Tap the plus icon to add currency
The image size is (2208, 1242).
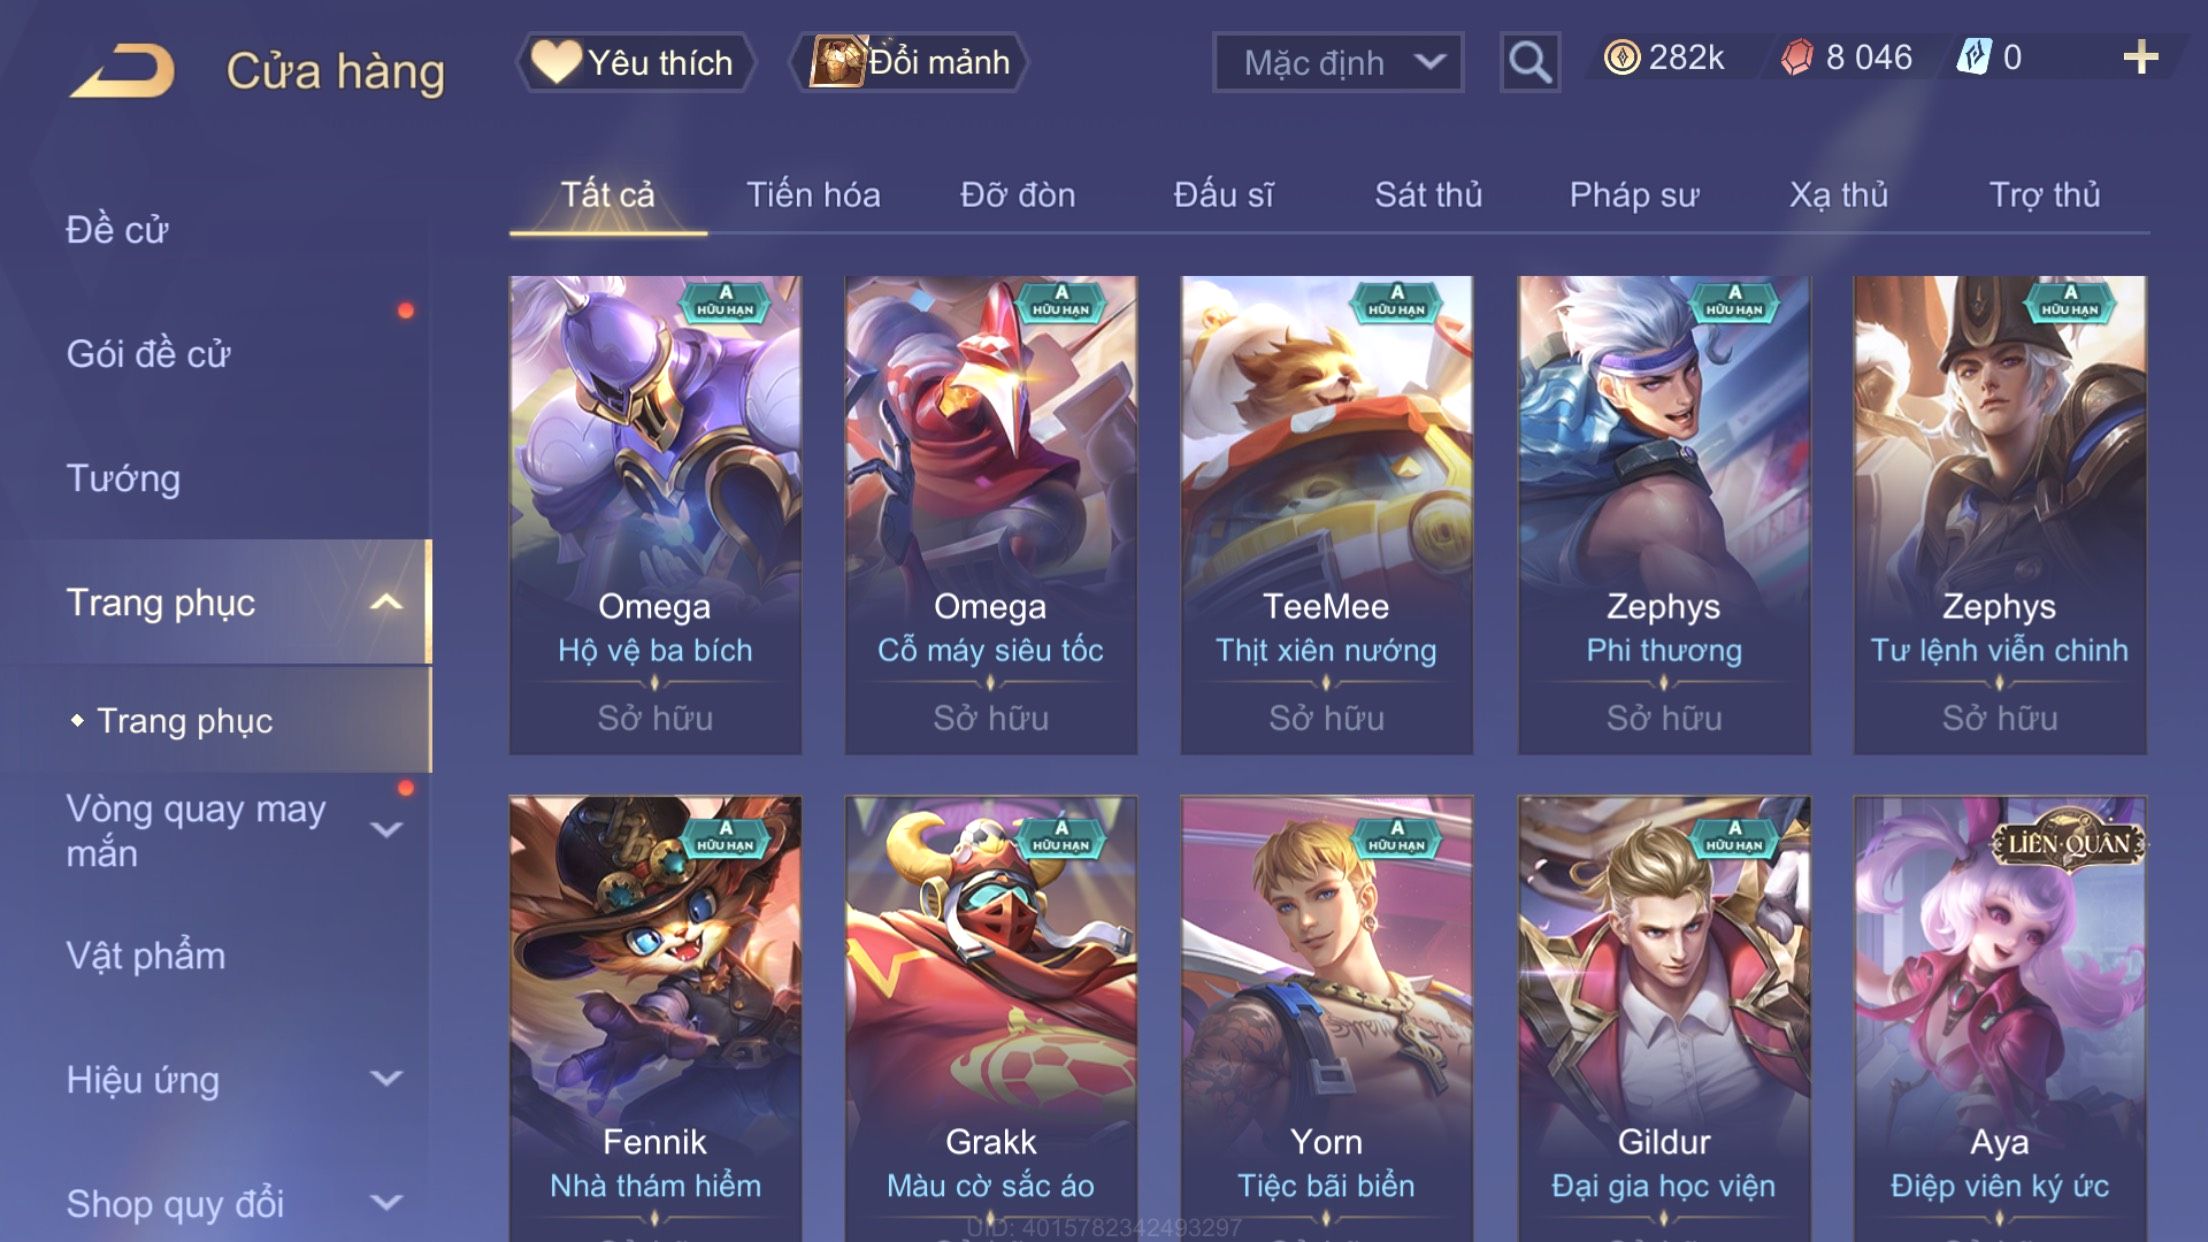pyautogui.click(x=2140, y=57)
